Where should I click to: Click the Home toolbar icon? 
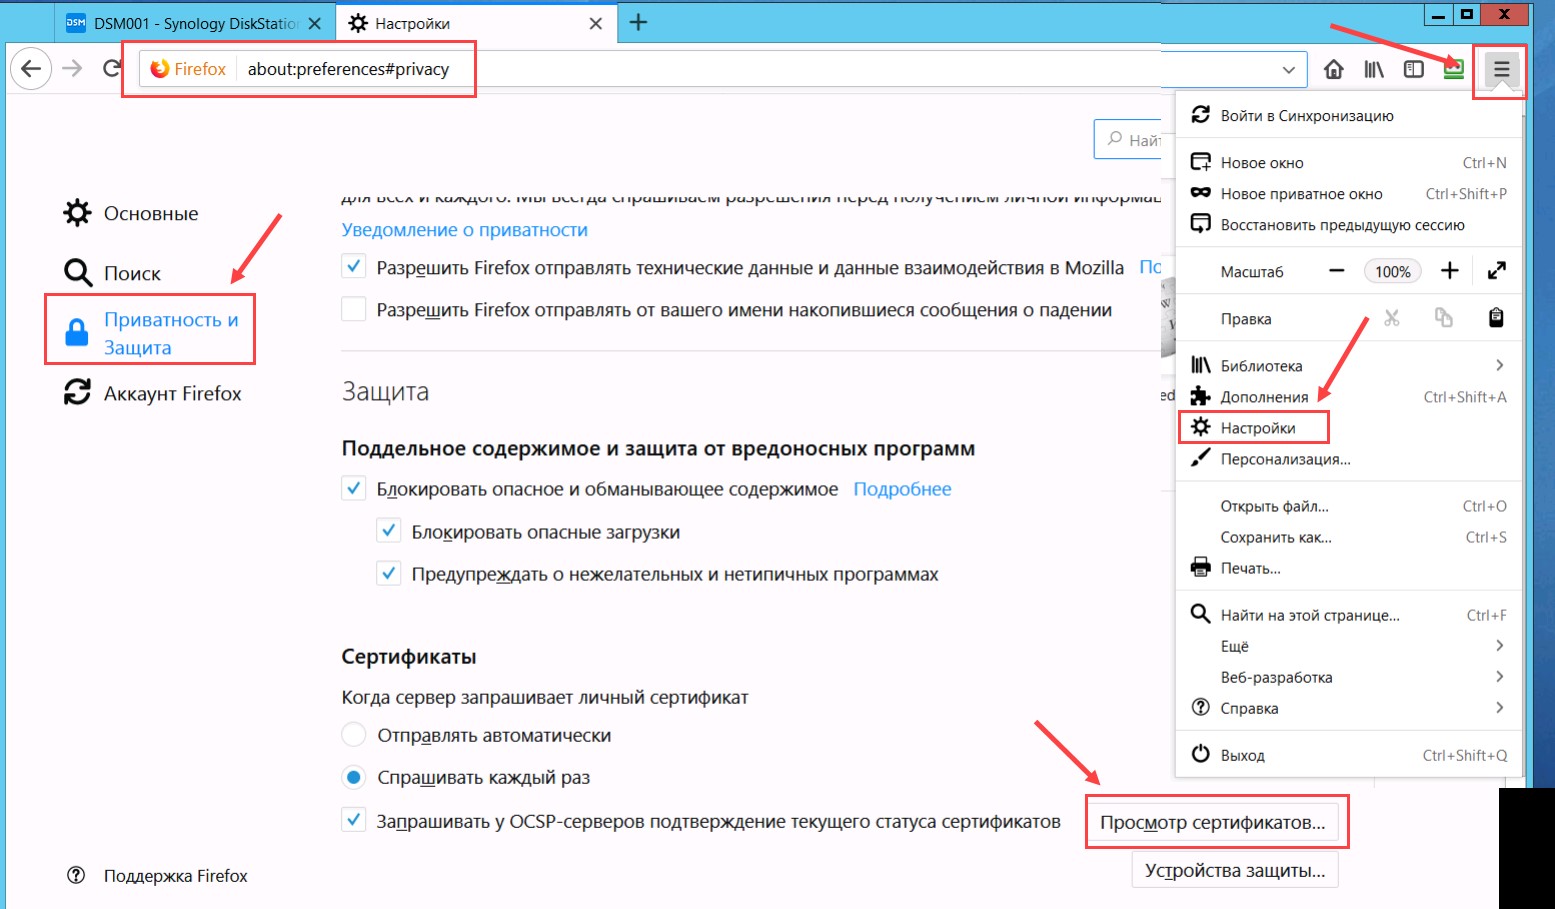point(1333,69)
